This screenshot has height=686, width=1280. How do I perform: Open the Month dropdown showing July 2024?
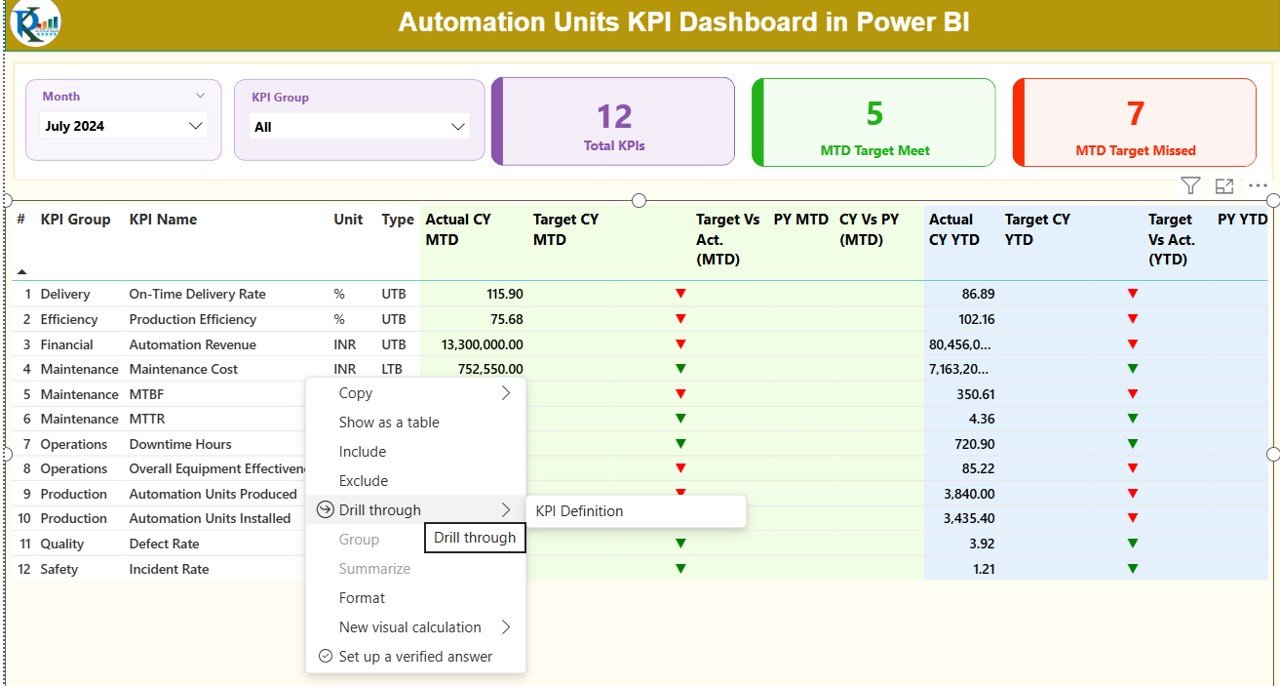[x=196, y=126]
